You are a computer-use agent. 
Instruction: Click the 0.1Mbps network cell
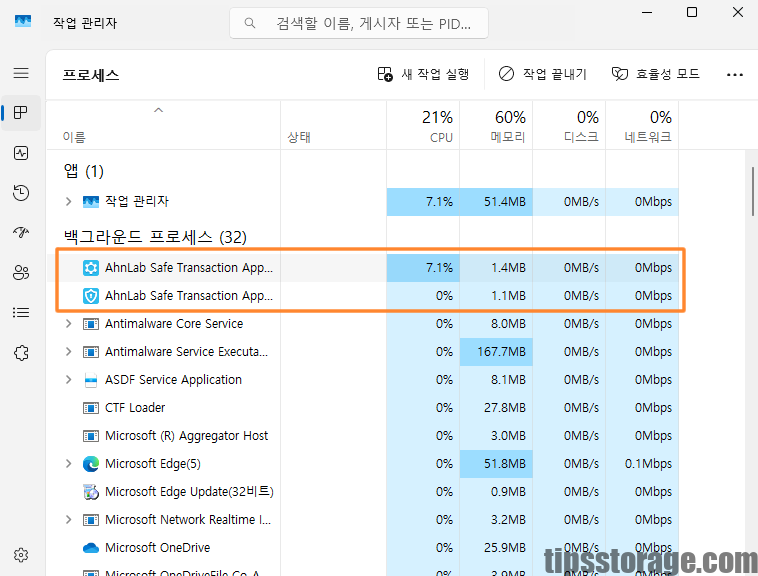[642, 464]
